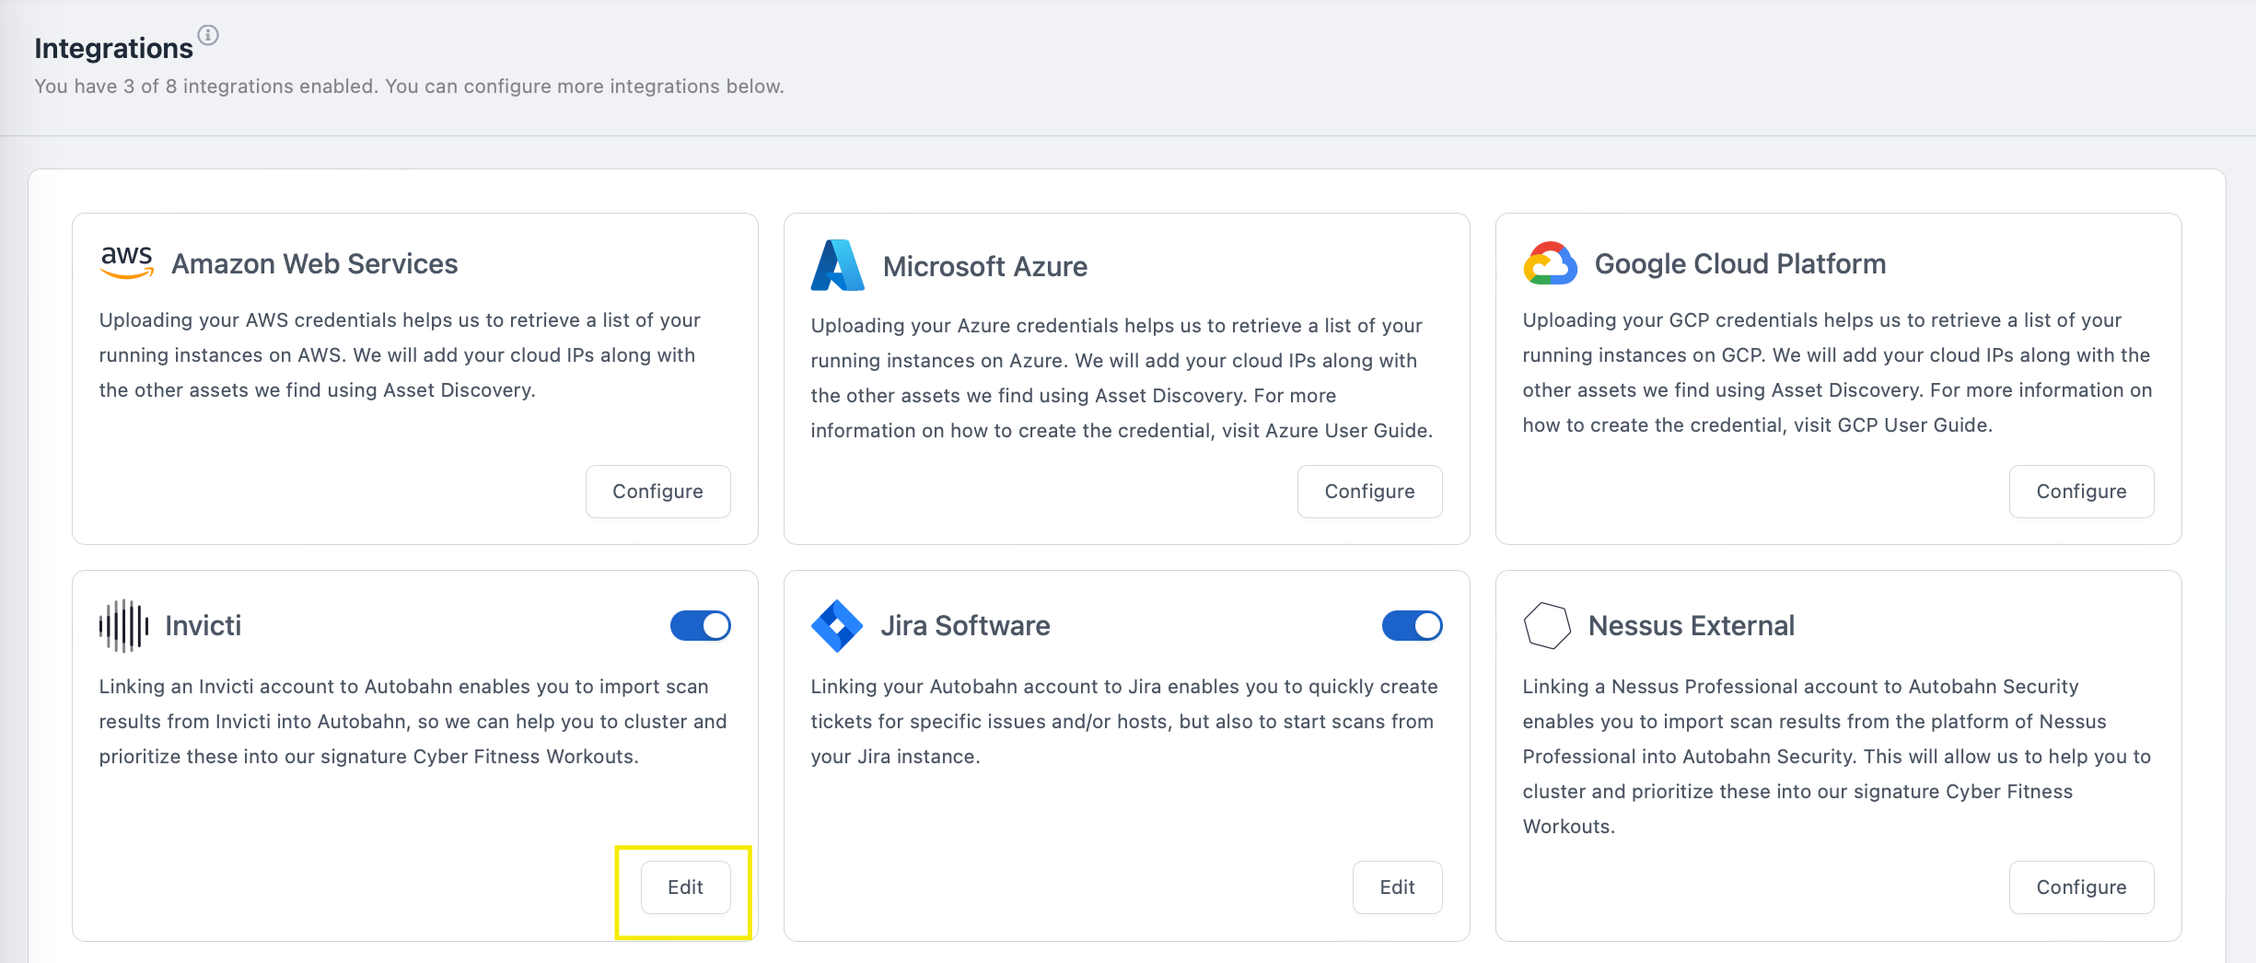Viewport: 2256px width, 963px height.
Task: Click the Invicti logo icon
Action: pyautogui.click(x=124, y=625)
